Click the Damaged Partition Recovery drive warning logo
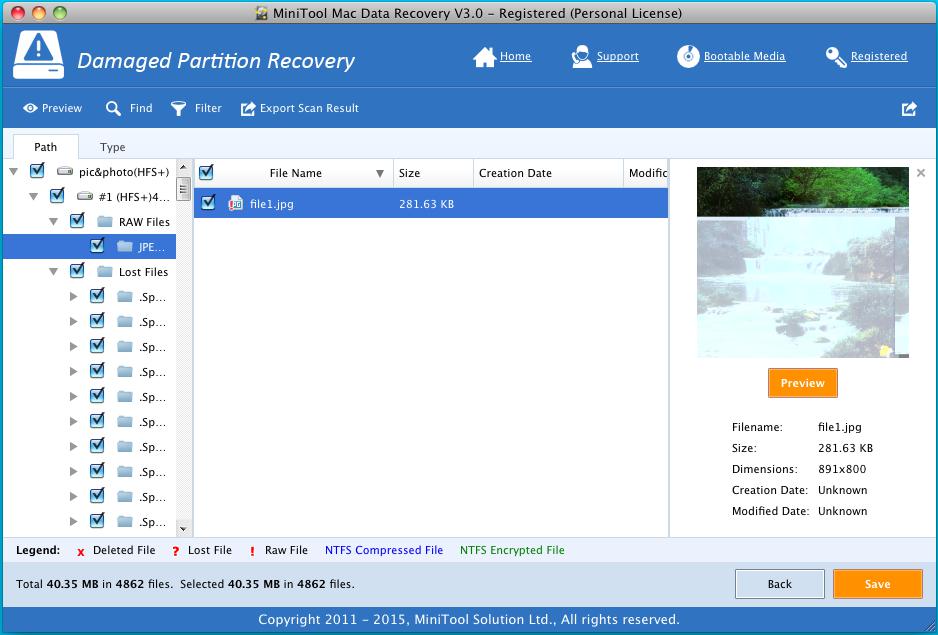938x635 pixels. tap(38, 54)
